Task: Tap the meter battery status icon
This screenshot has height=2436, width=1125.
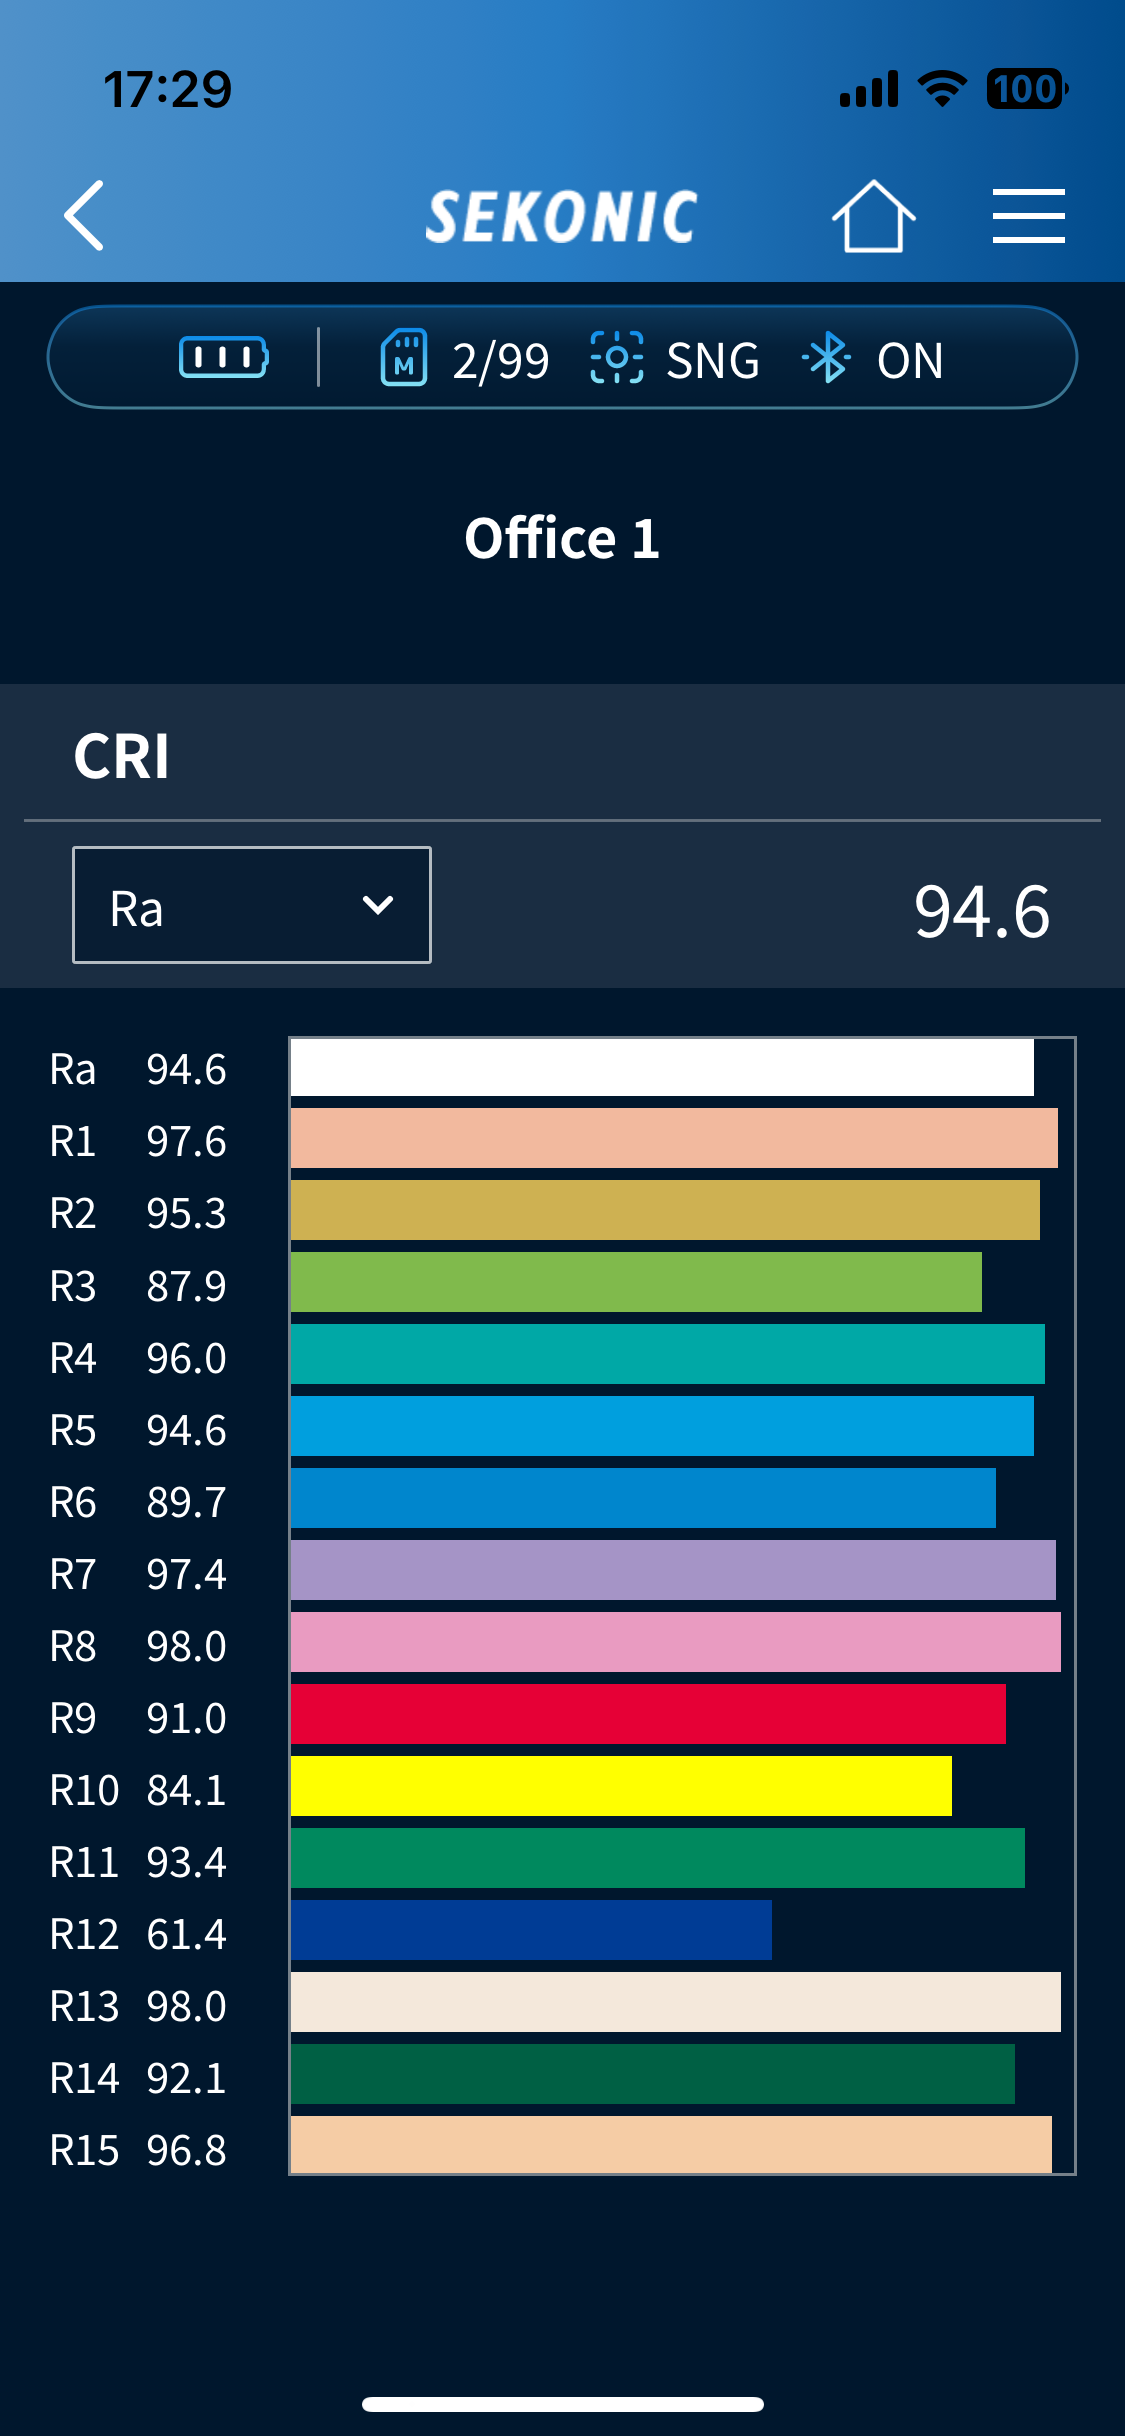Action: 223,358
